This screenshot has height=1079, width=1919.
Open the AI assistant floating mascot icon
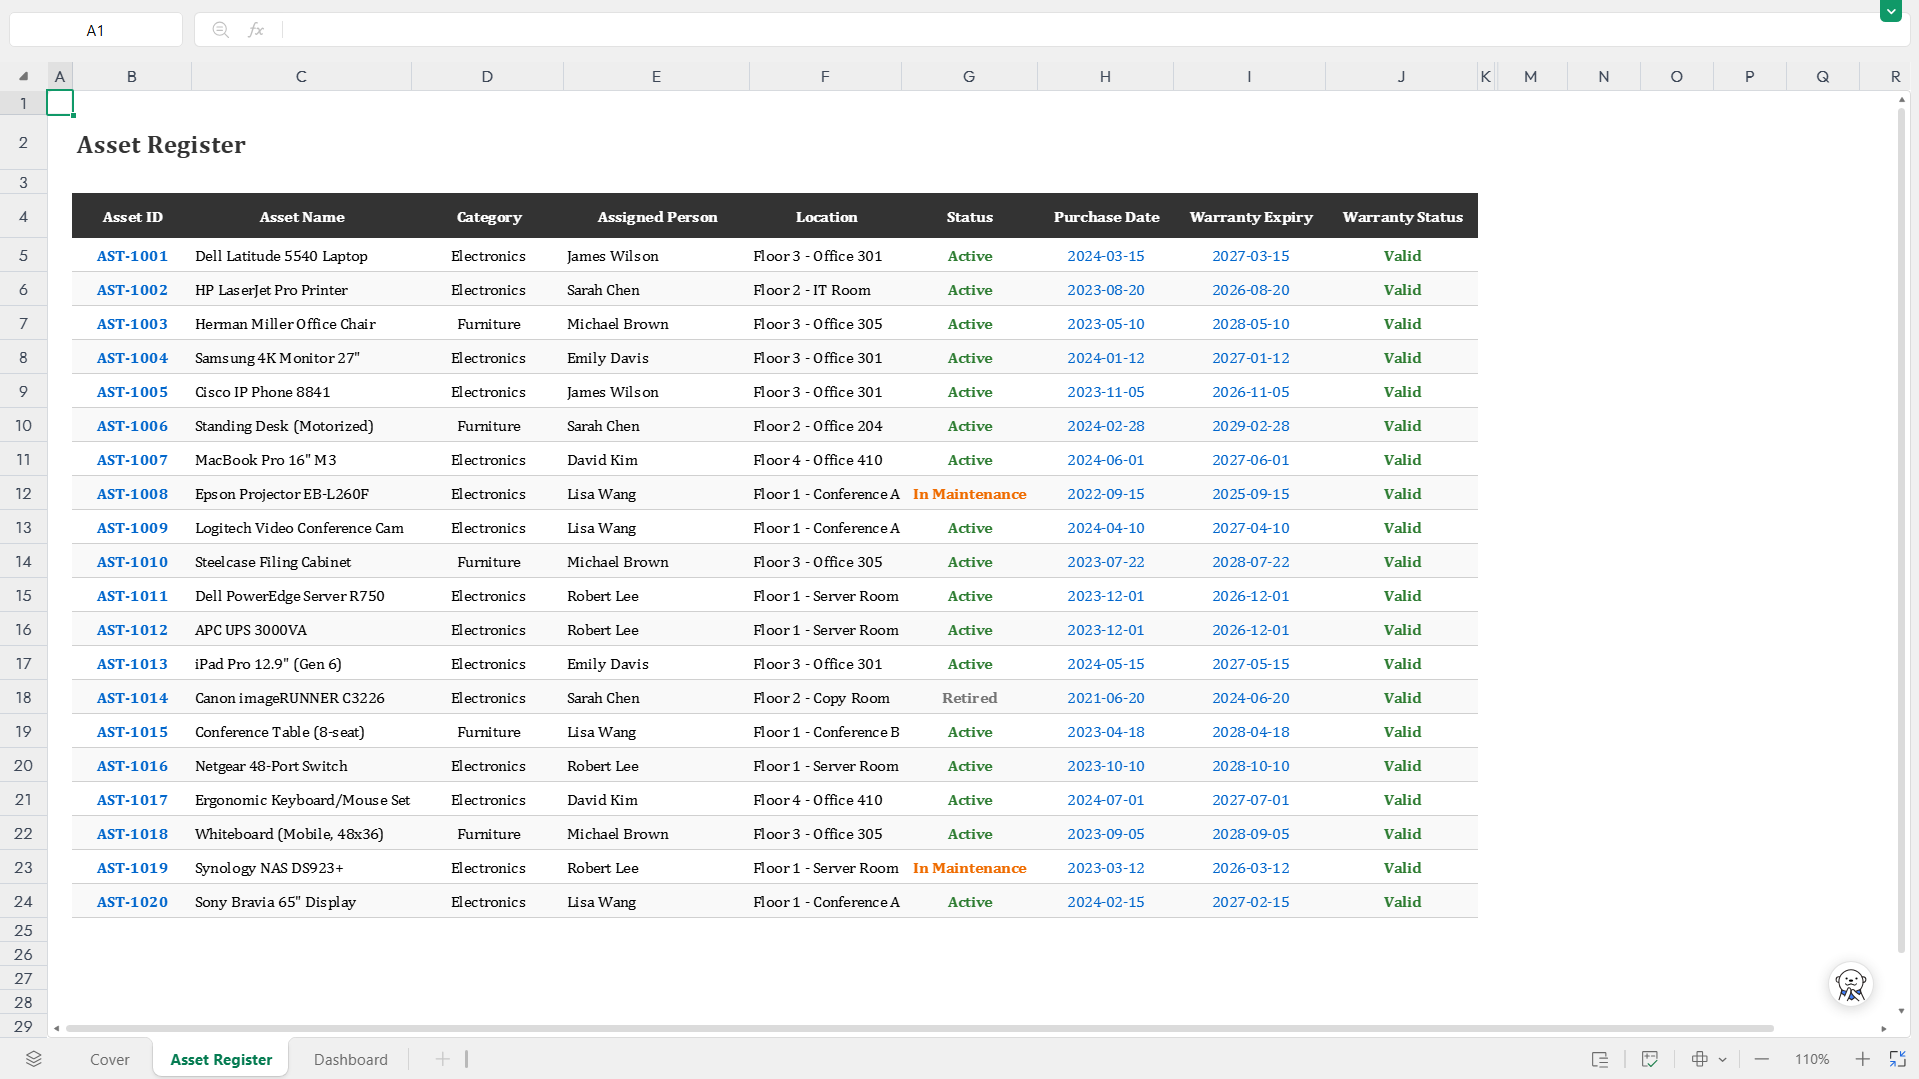click(x=1850, y=985)
